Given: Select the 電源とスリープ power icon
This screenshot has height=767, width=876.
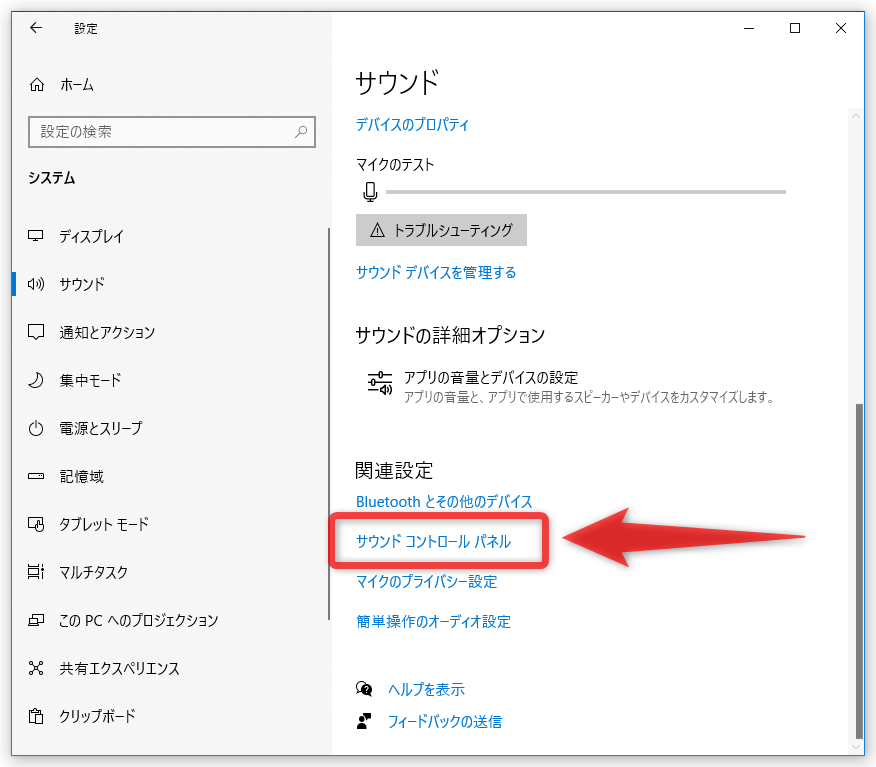Looking at the screenshot, I should click(36, 428).
